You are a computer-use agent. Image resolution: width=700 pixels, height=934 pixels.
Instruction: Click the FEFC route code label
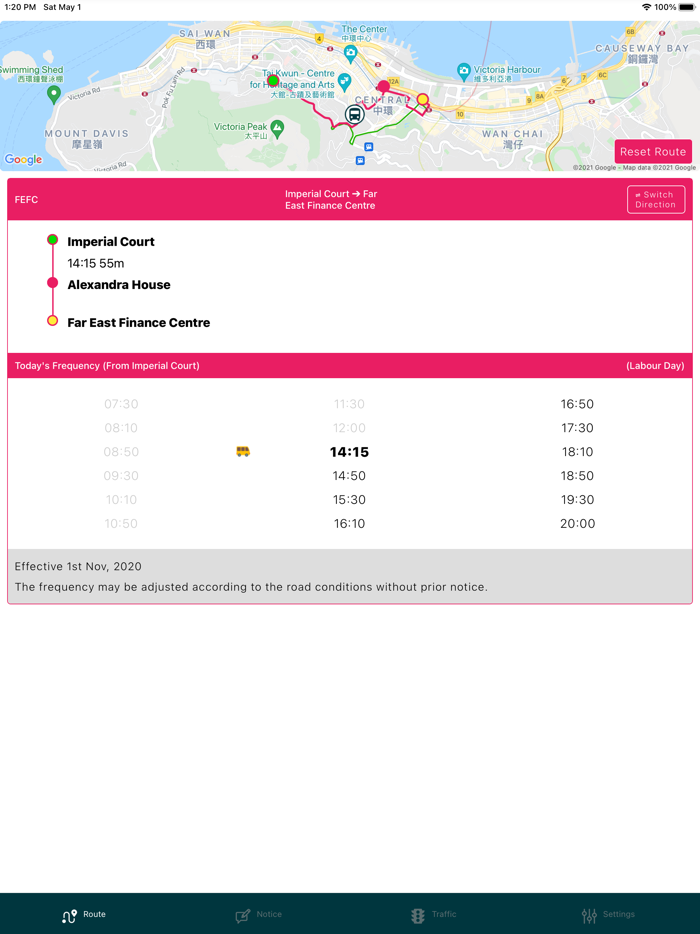point(26,199)
